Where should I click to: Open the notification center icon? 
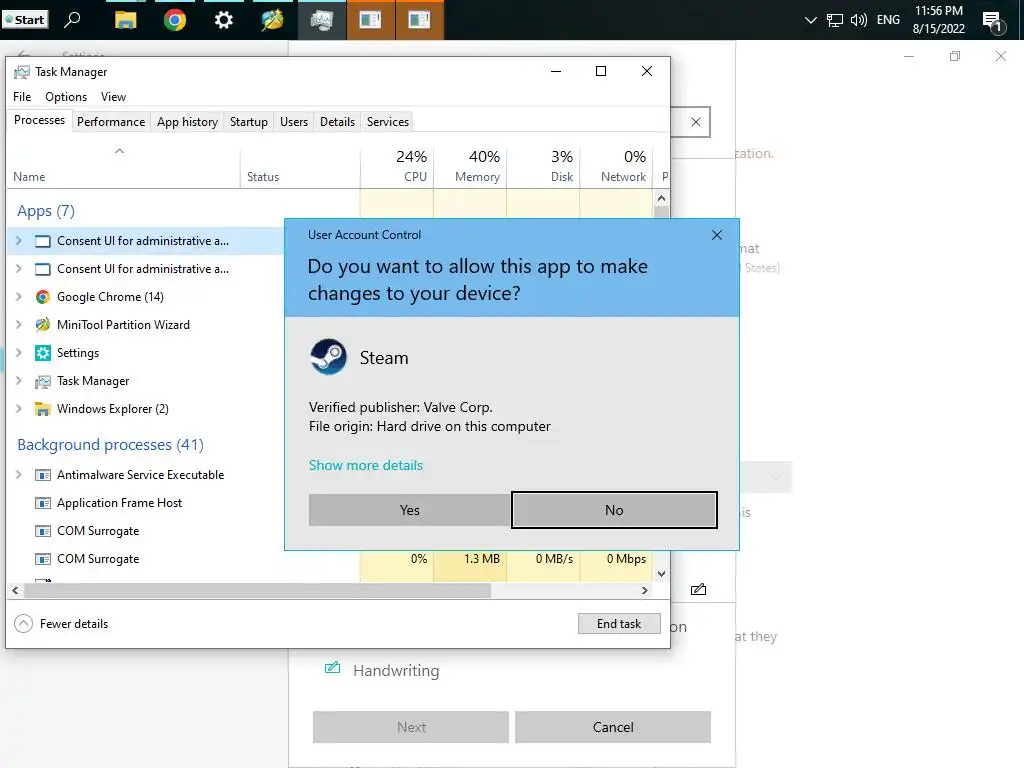pyautogui.click(x=994, y=22)
